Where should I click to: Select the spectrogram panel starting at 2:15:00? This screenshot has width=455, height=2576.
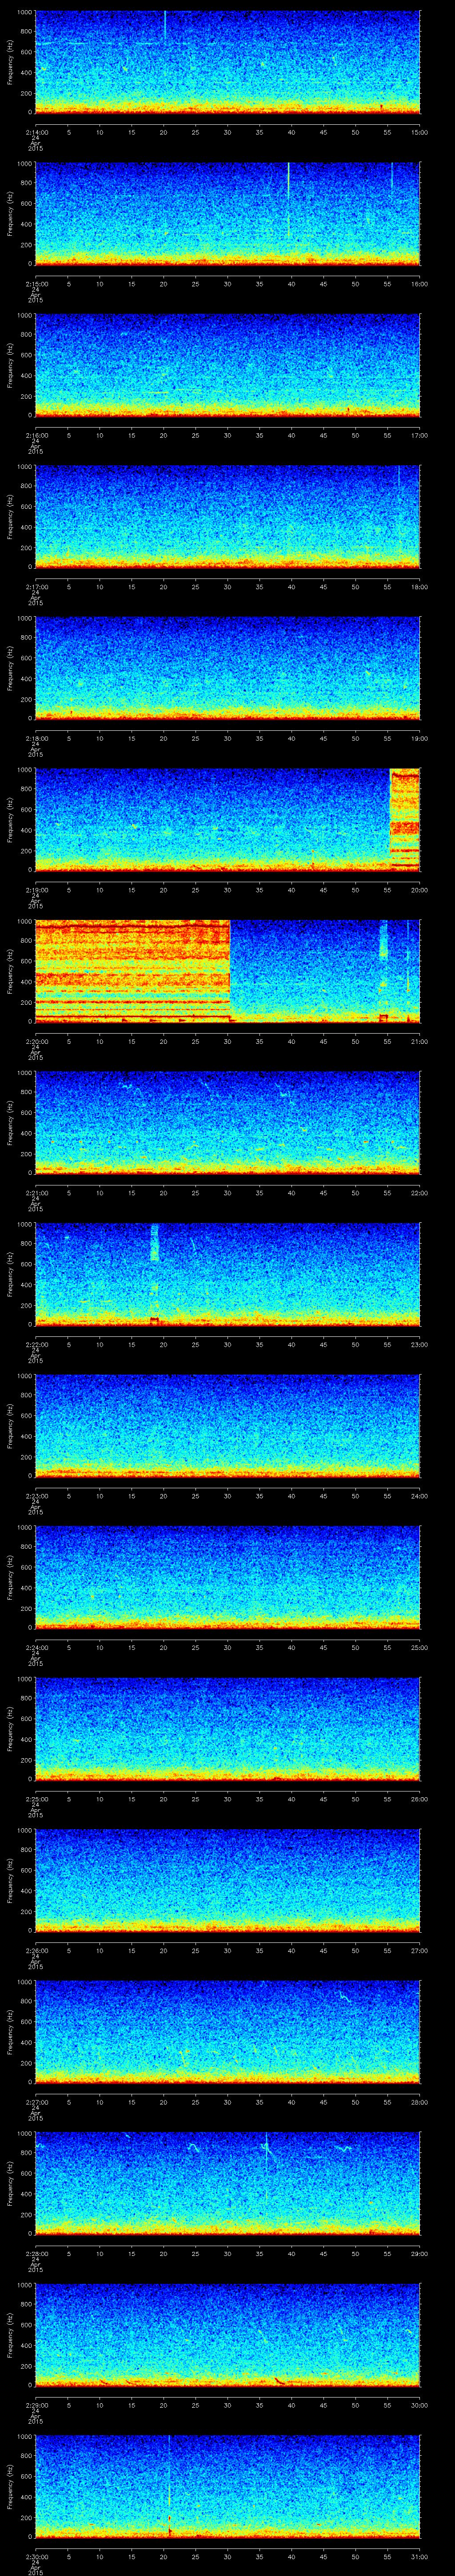[227, 214]
